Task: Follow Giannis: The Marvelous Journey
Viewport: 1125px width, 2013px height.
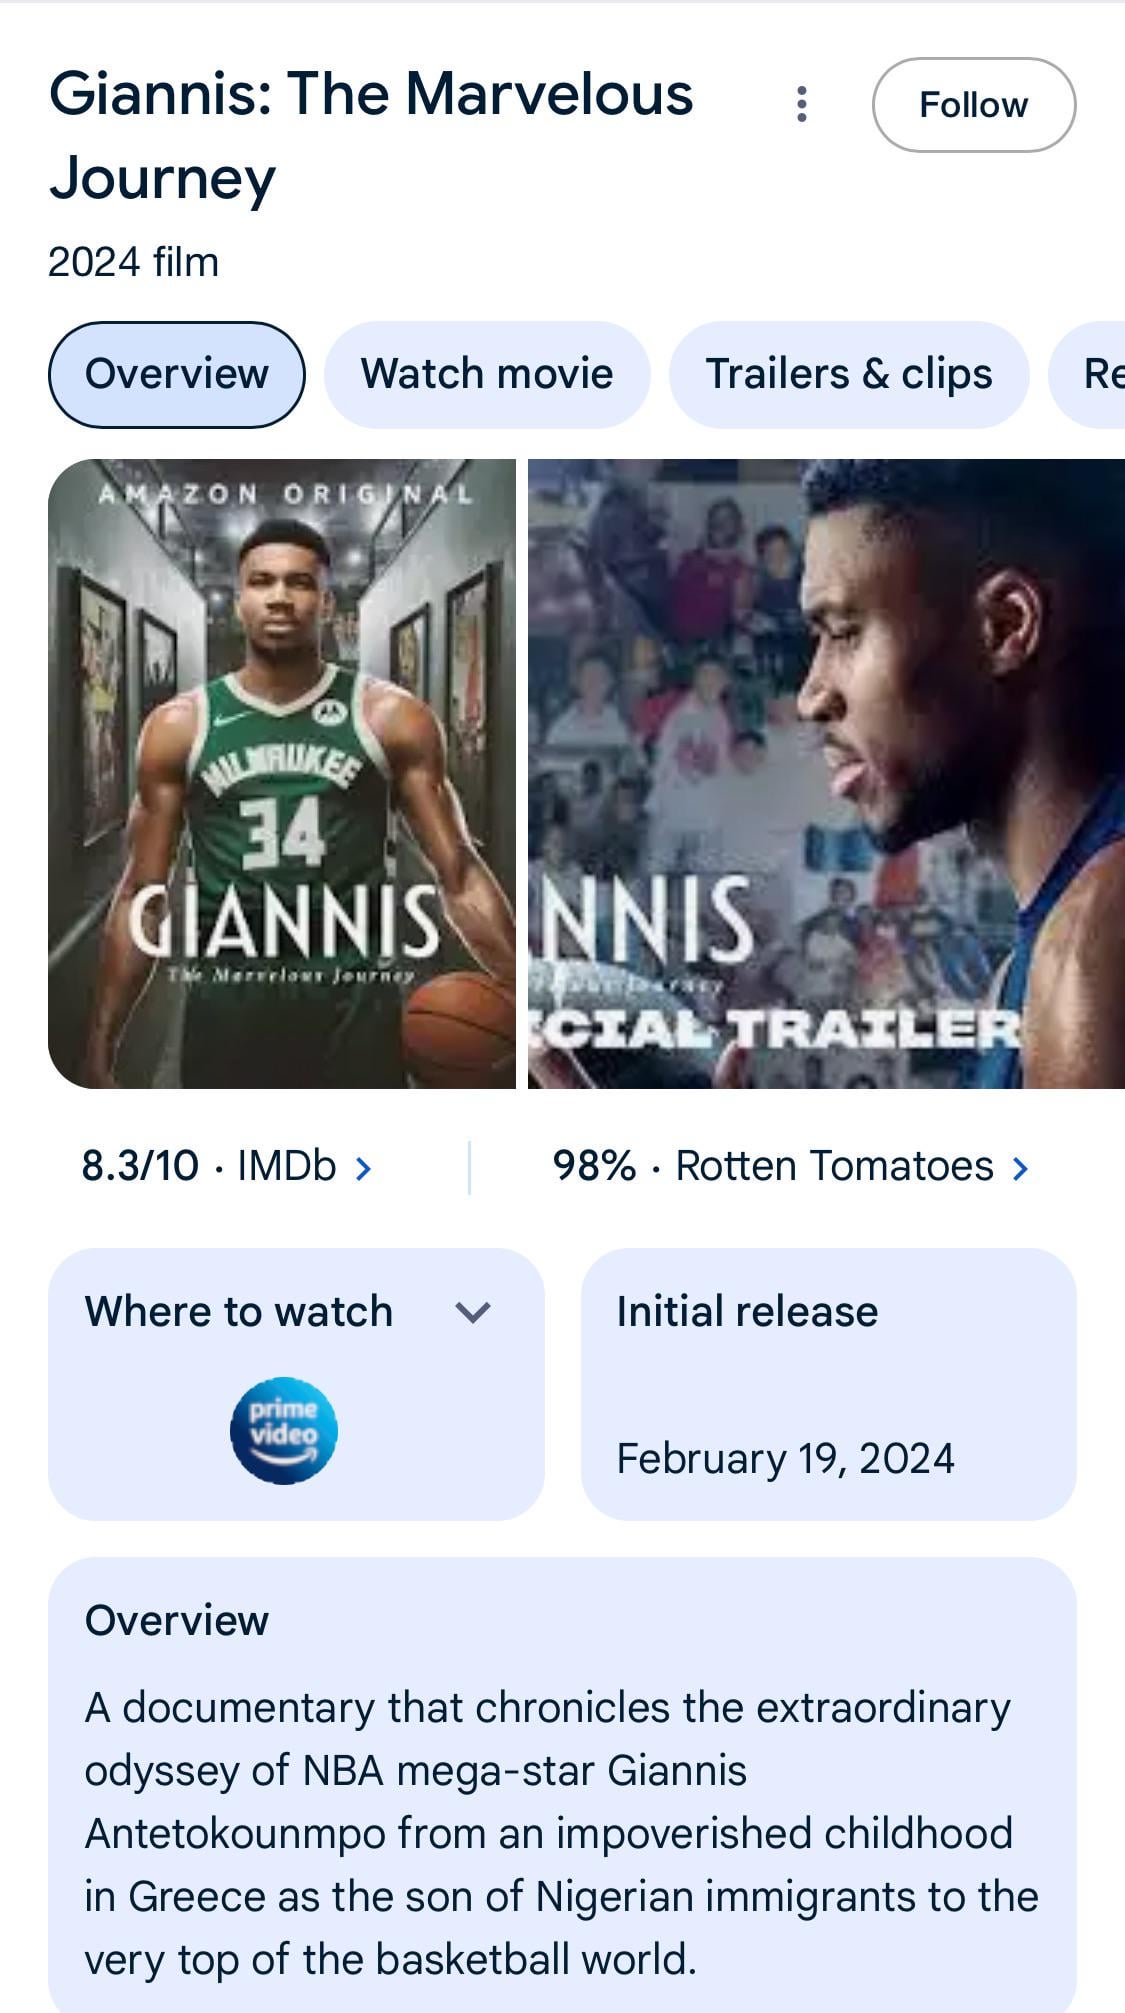Action: pos(973,105)
